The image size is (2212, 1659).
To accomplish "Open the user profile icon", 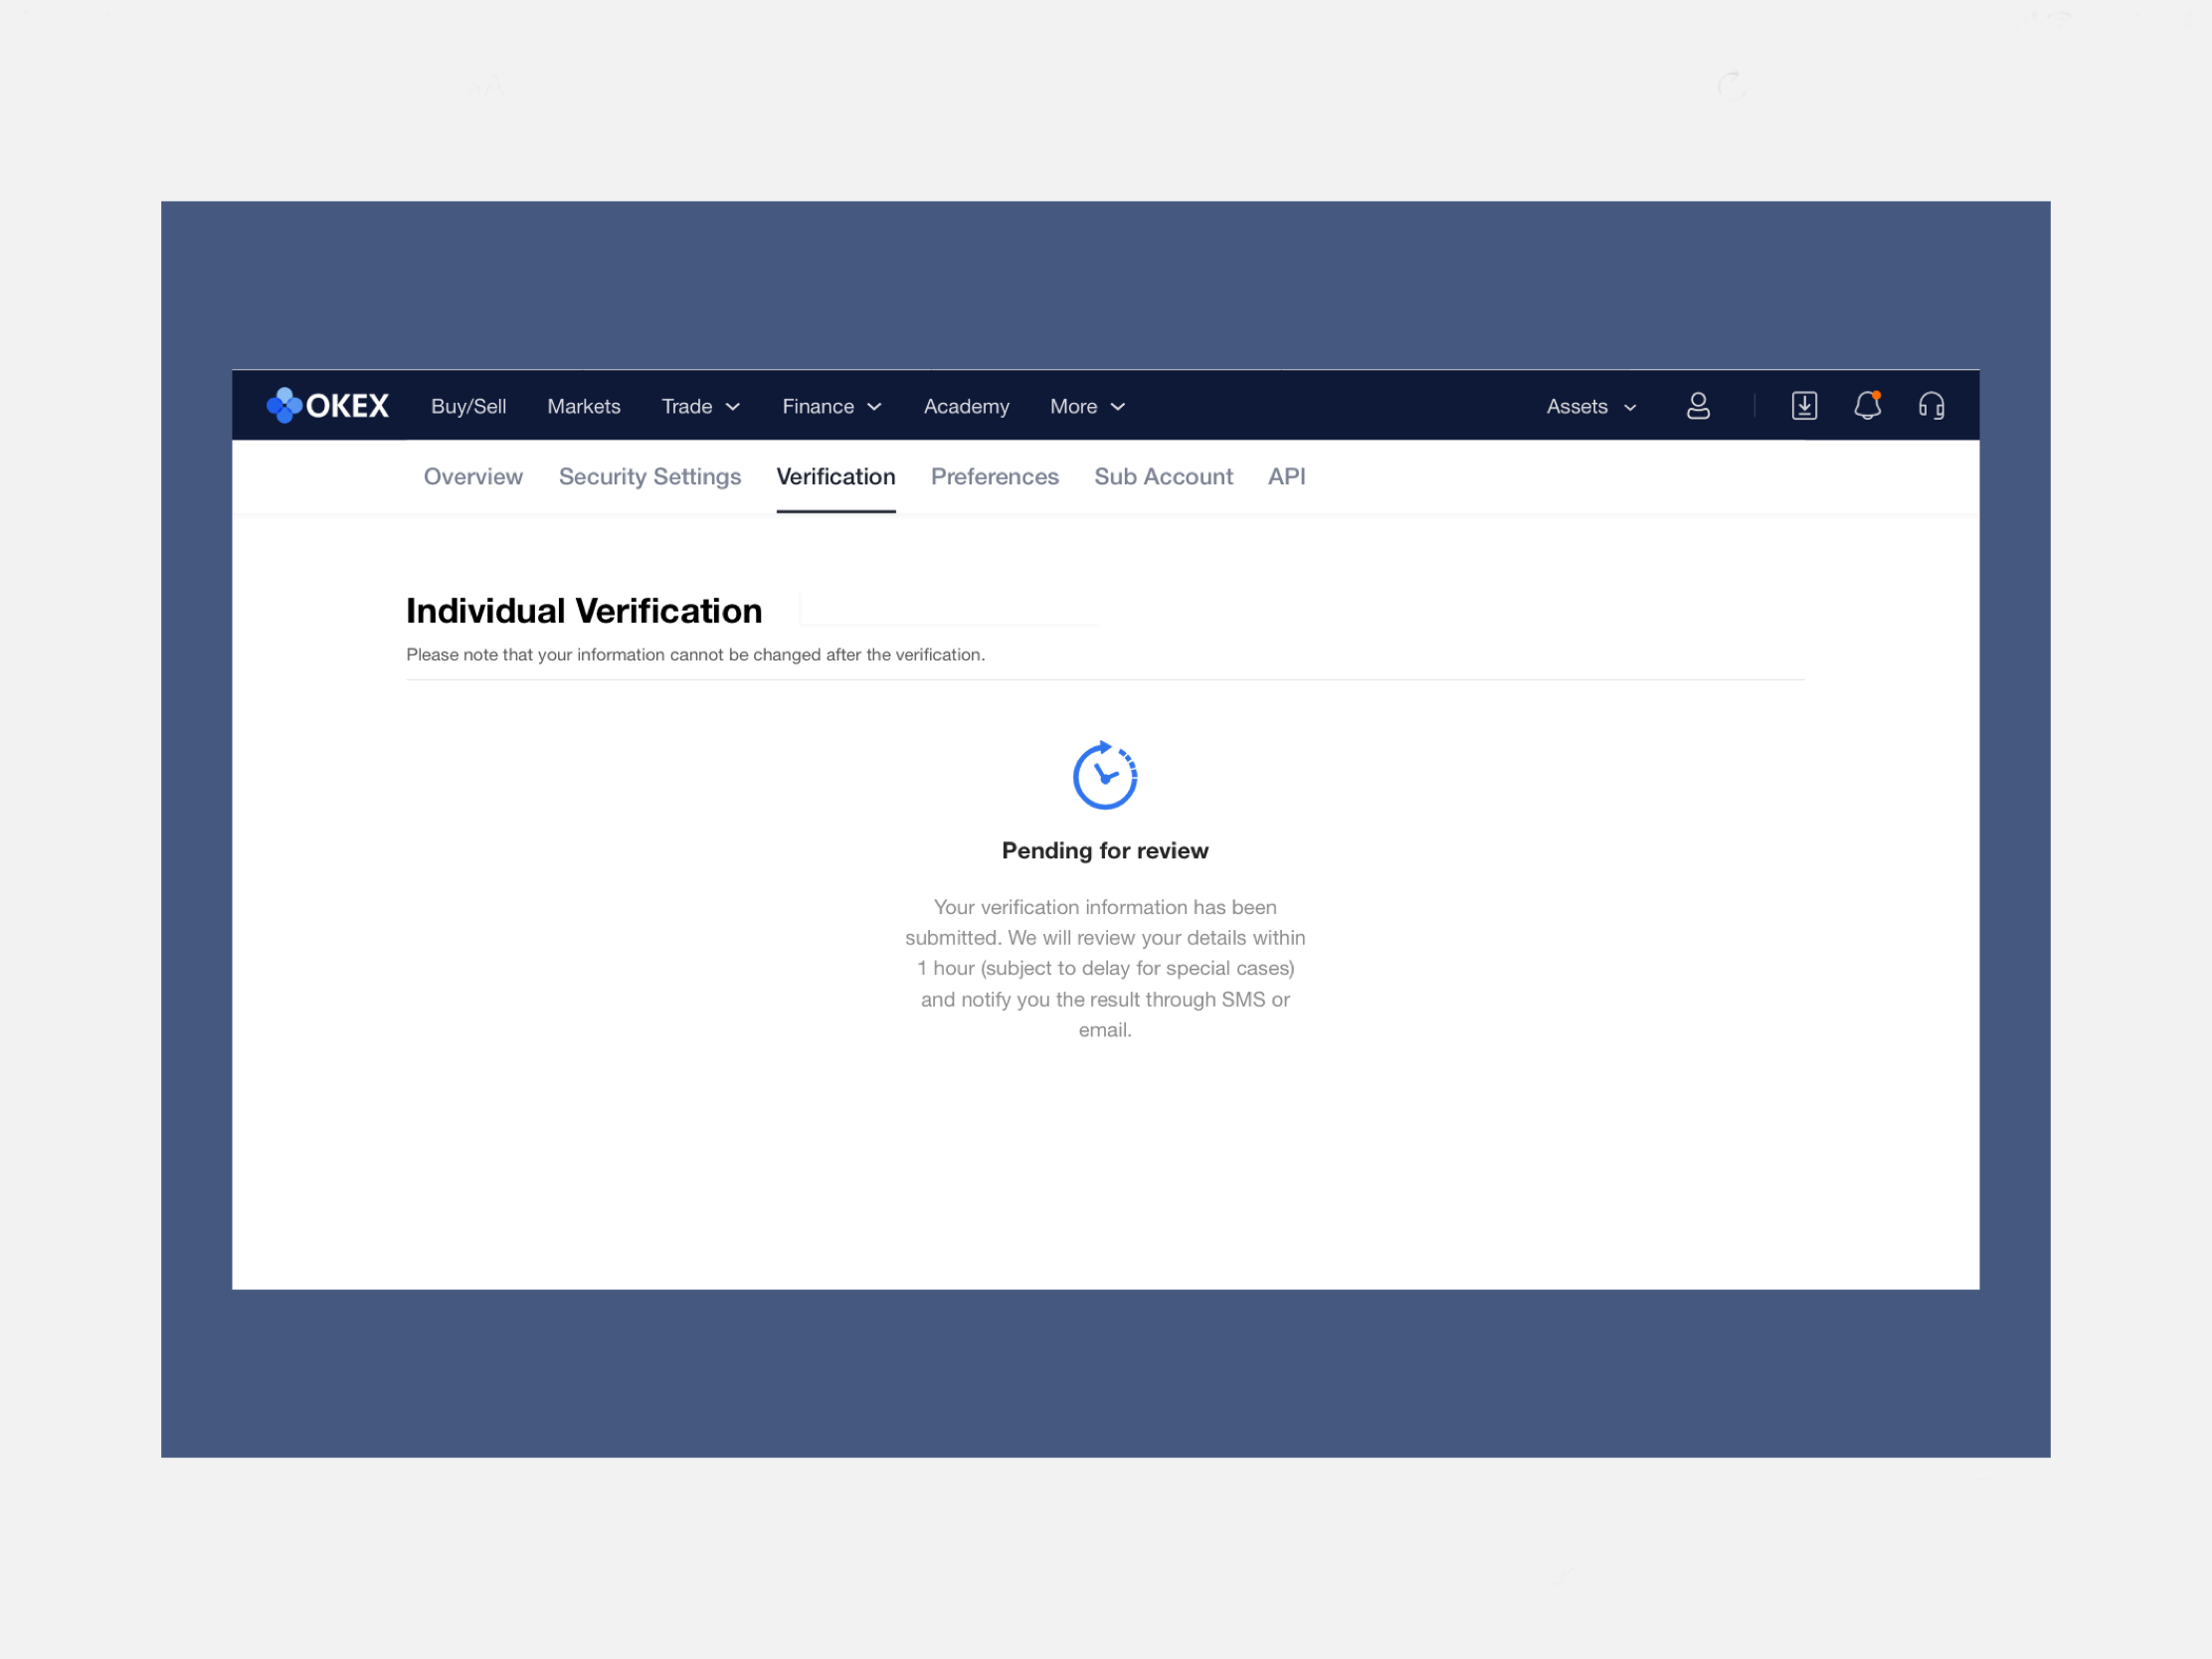I will click(1697, 405).
